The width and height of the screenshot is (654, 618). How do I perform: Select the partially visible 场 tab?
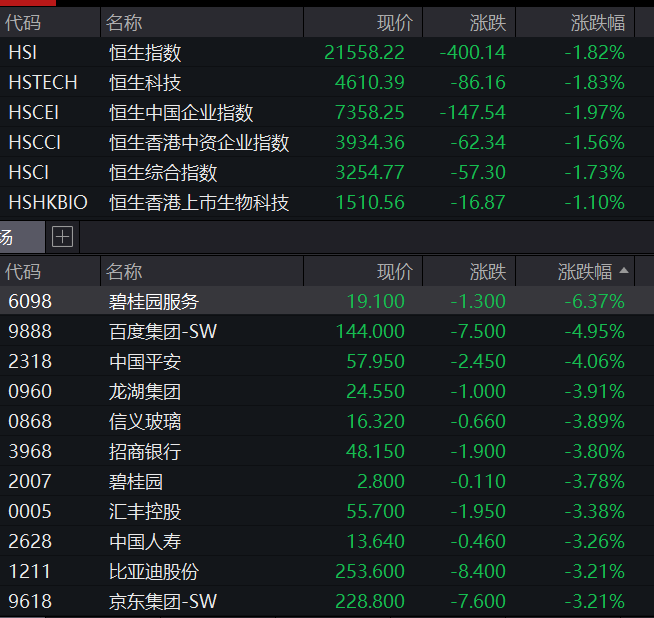coord(8,237)
